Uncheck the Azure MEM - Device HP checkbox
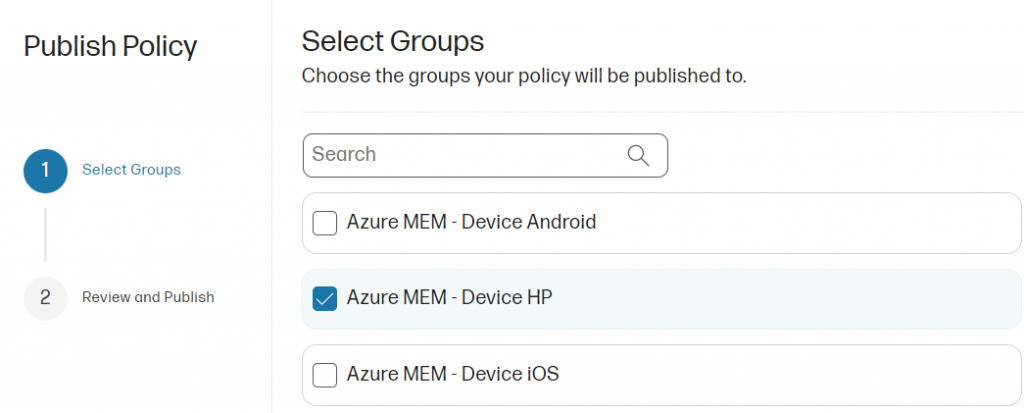Image resolution: width=1024 pixels, height=413 pixels. pos(325,299)
